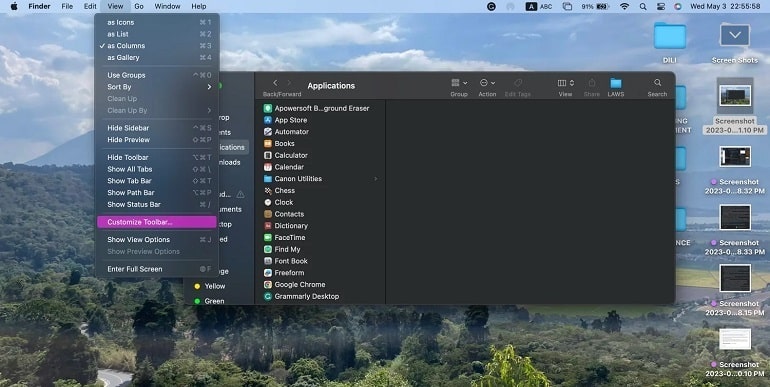The height and width of the screenshot is (387, 770).
Task: Open the Group dropdown in toolbar
Action: (x=459, y=83)
